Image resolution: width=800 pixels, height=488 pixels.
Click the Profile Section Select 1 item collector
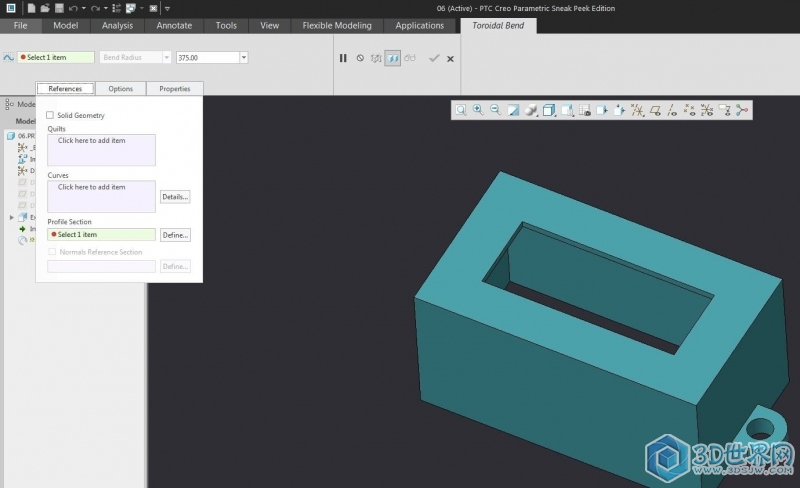tap(102, 234)
